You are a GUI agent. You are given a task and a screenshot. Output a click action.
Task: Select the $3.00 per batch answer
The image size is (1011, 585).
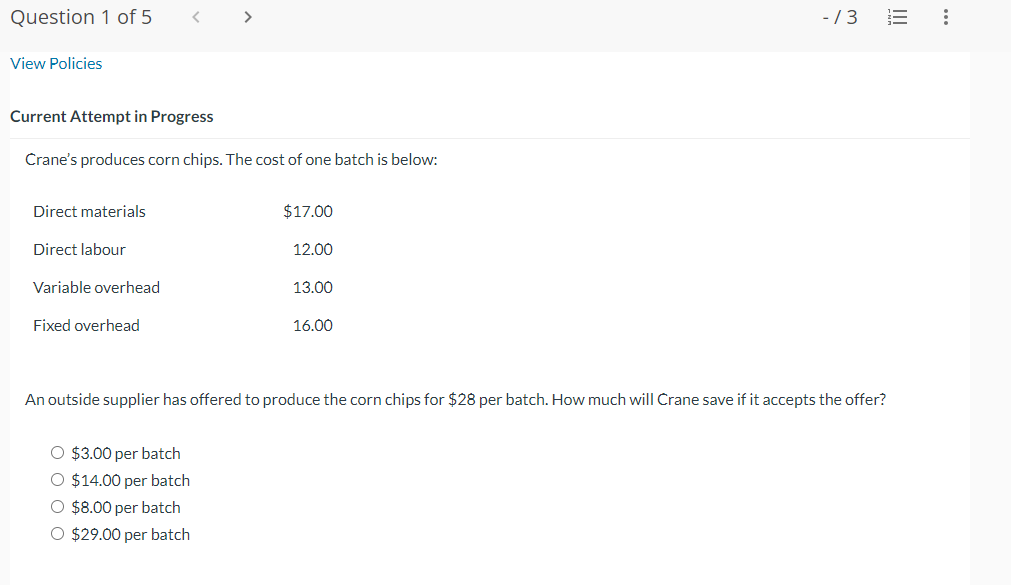pyautogui.click(x=58, y=452)
